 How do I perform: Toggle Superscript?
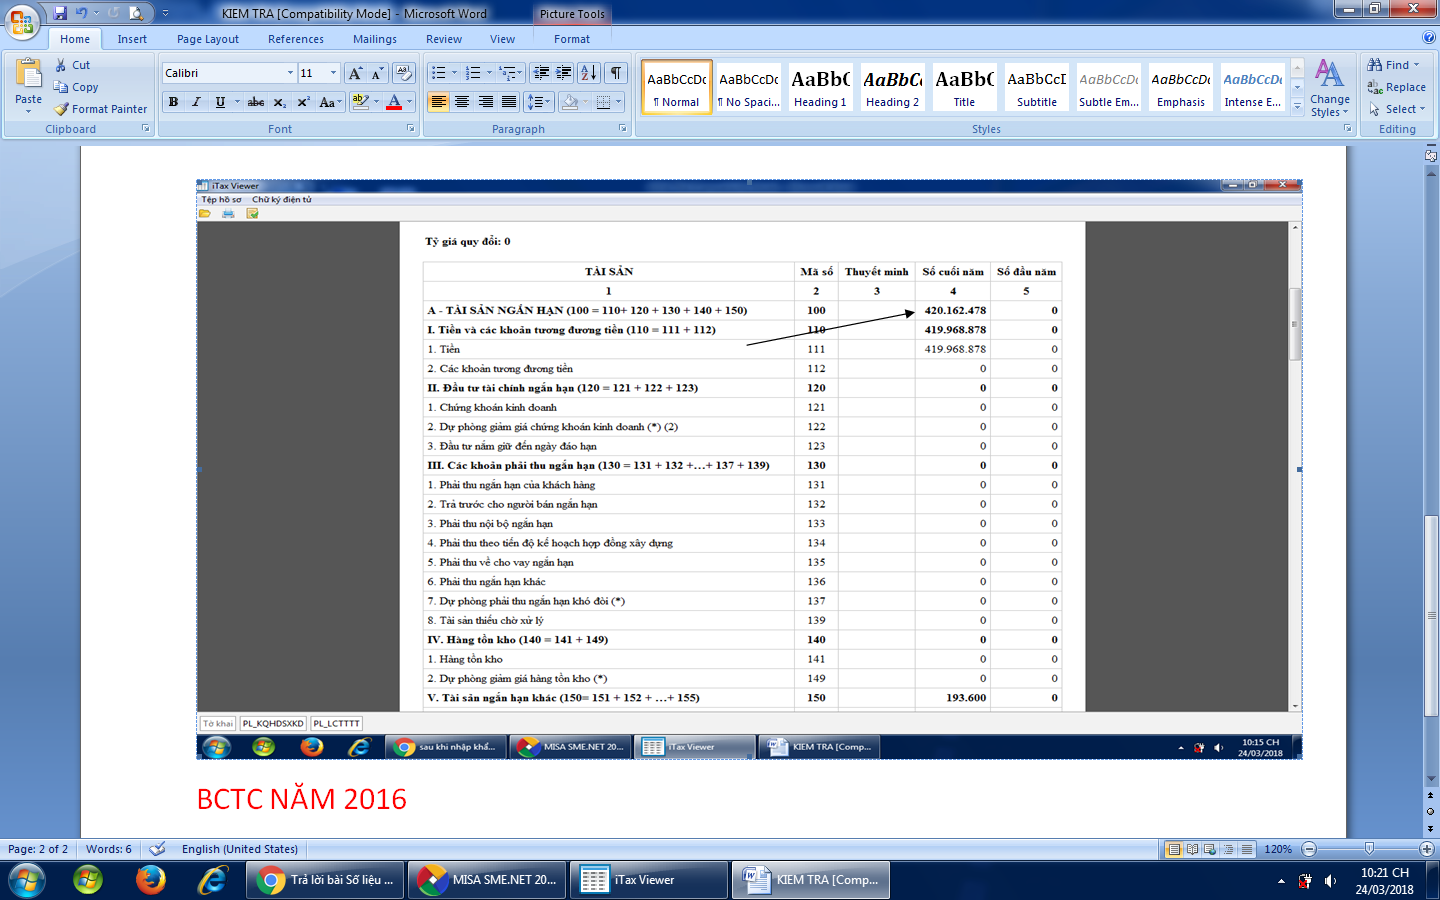coord(303,102)
